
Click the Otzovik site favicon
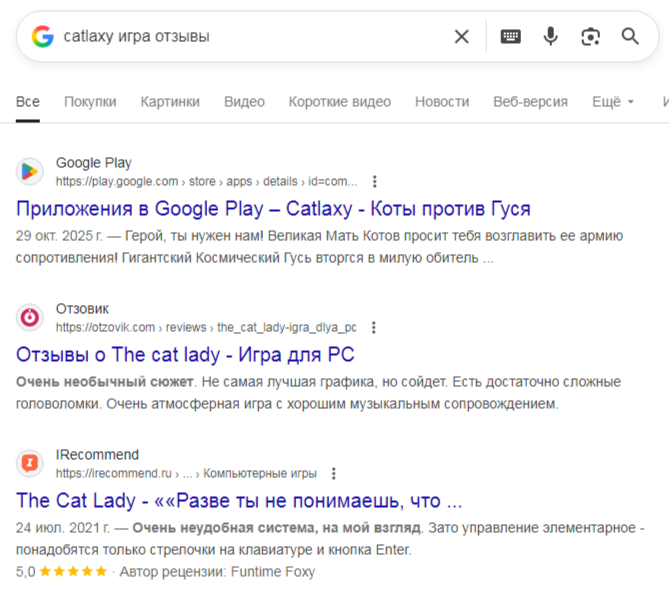point(31,317)
